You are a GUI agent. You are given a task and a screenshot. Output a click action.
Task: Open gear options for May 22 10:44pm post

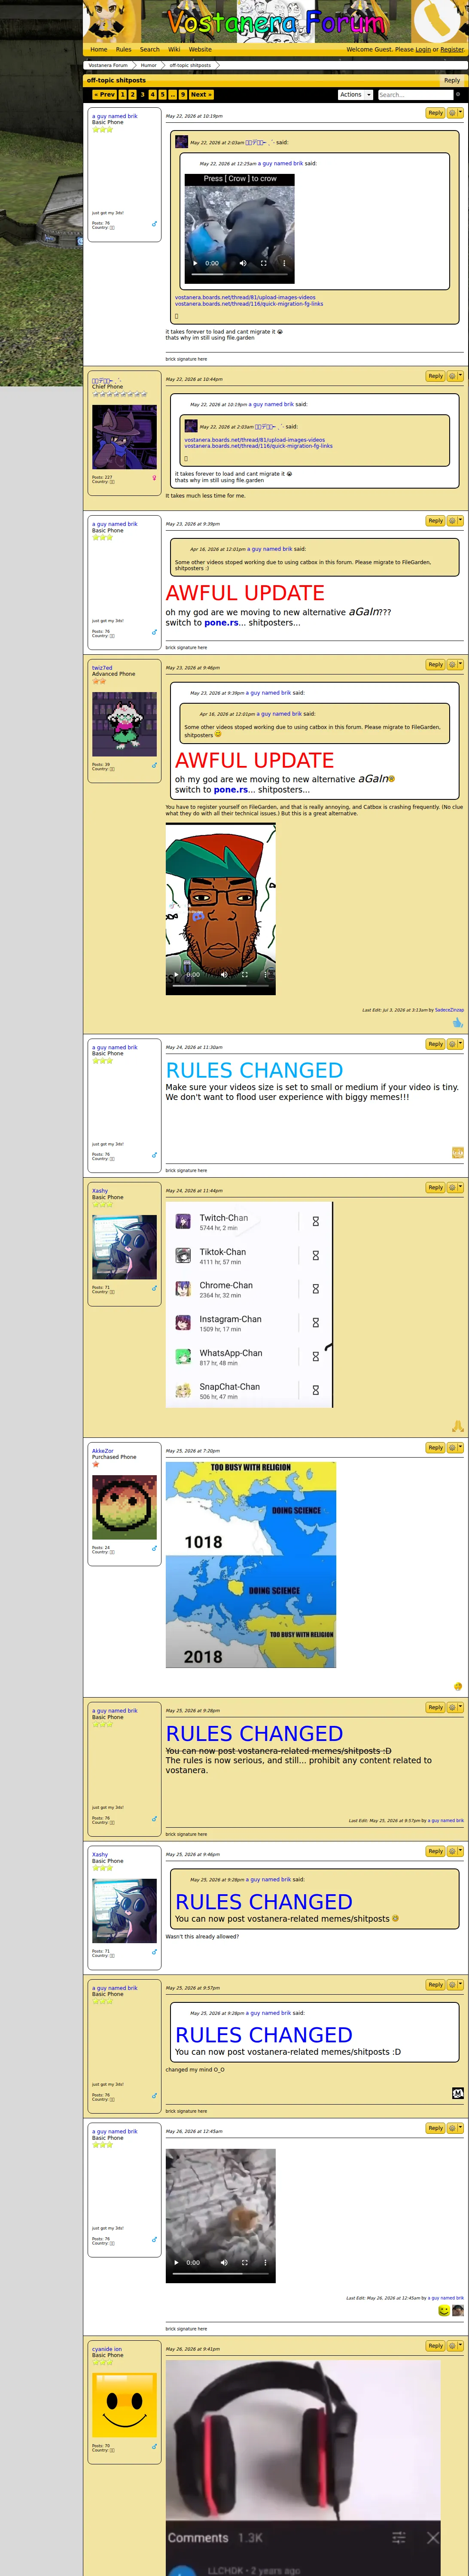click(x=455, y=376)
